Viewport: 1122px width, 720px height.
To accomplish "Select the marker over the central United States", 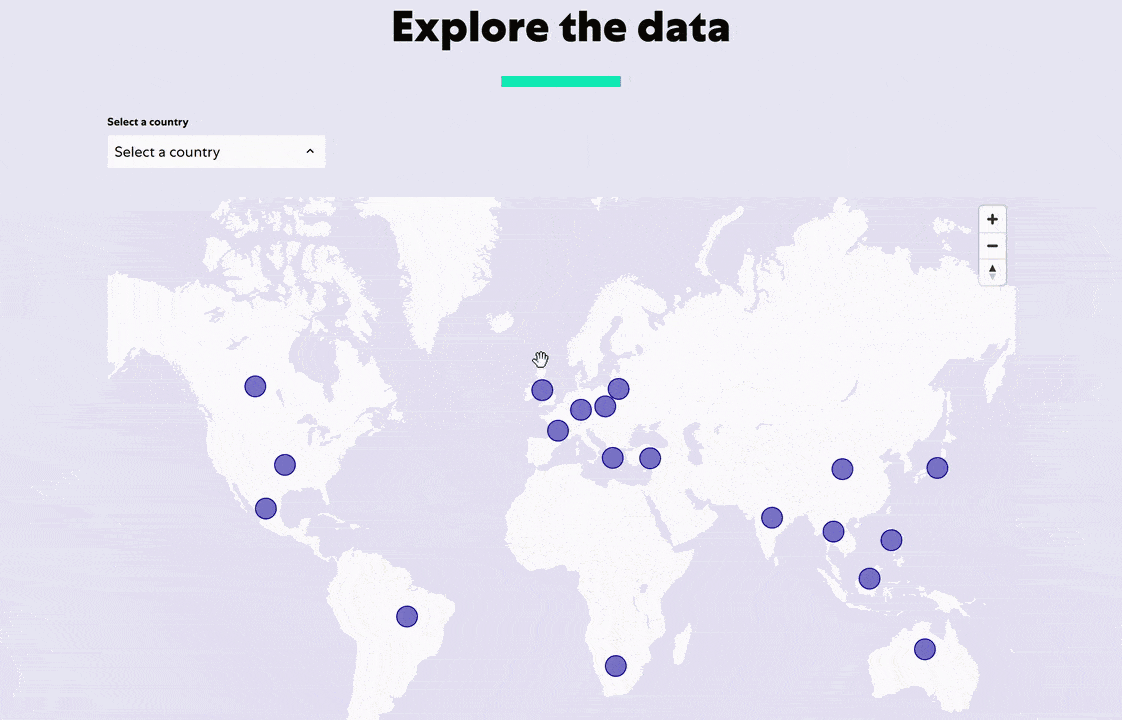I will 284,464.
